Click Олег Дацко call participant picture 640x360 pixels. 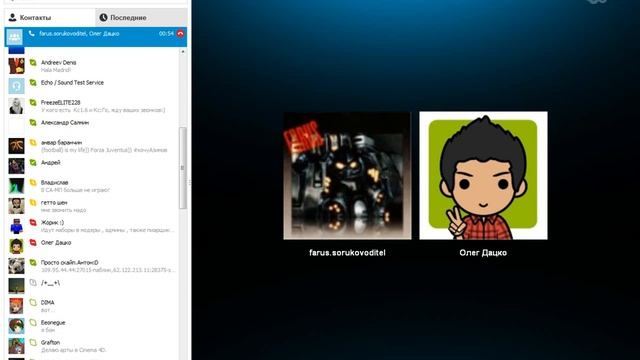pos(483,176)
